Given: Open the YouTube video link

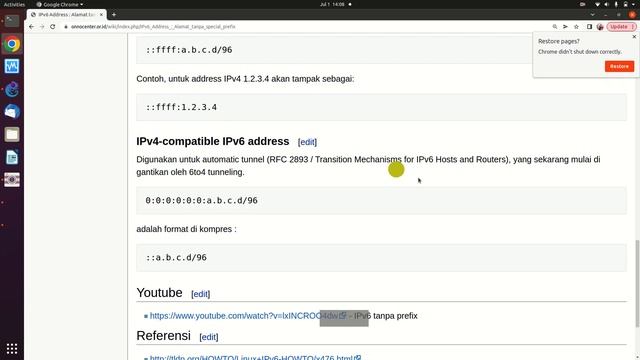Looking at the screenshot, I should click(248, 316).
